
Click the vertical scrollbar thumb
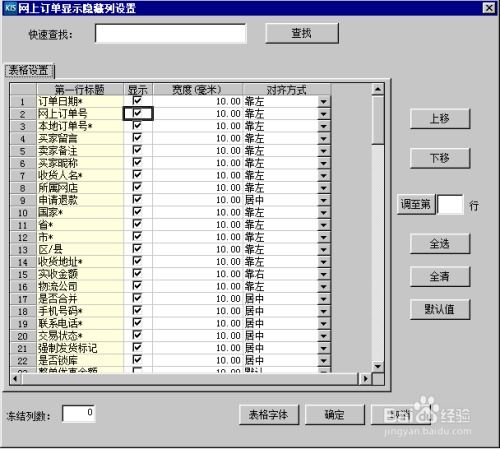coord(378,120)
